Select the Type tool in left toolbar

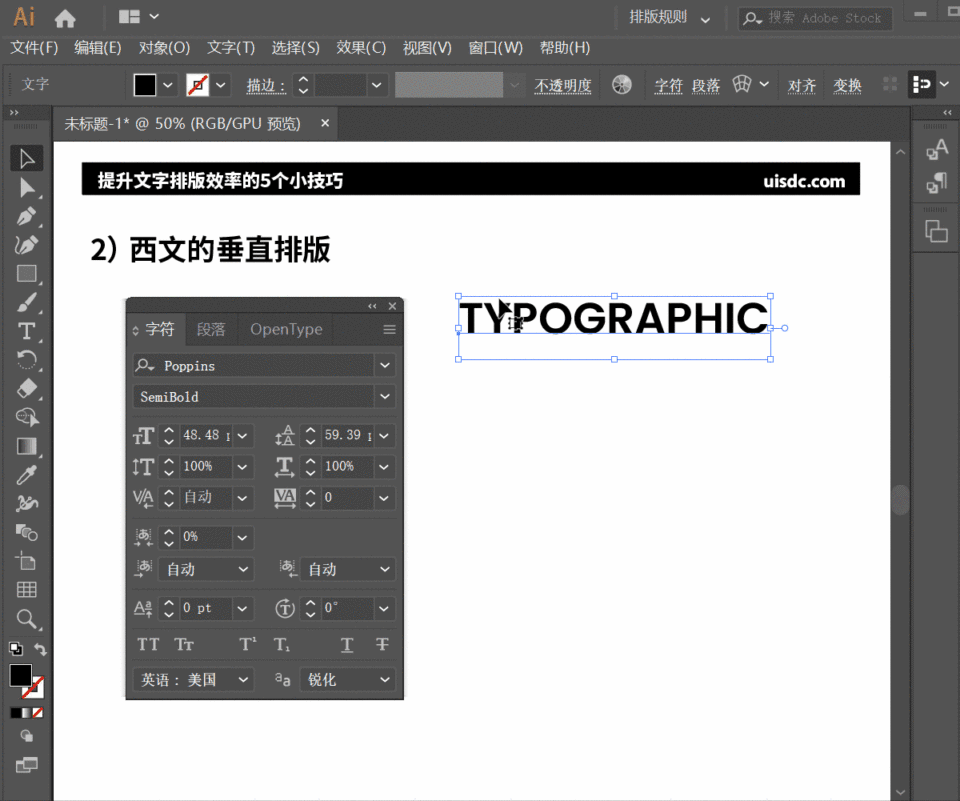coord(27,331)
